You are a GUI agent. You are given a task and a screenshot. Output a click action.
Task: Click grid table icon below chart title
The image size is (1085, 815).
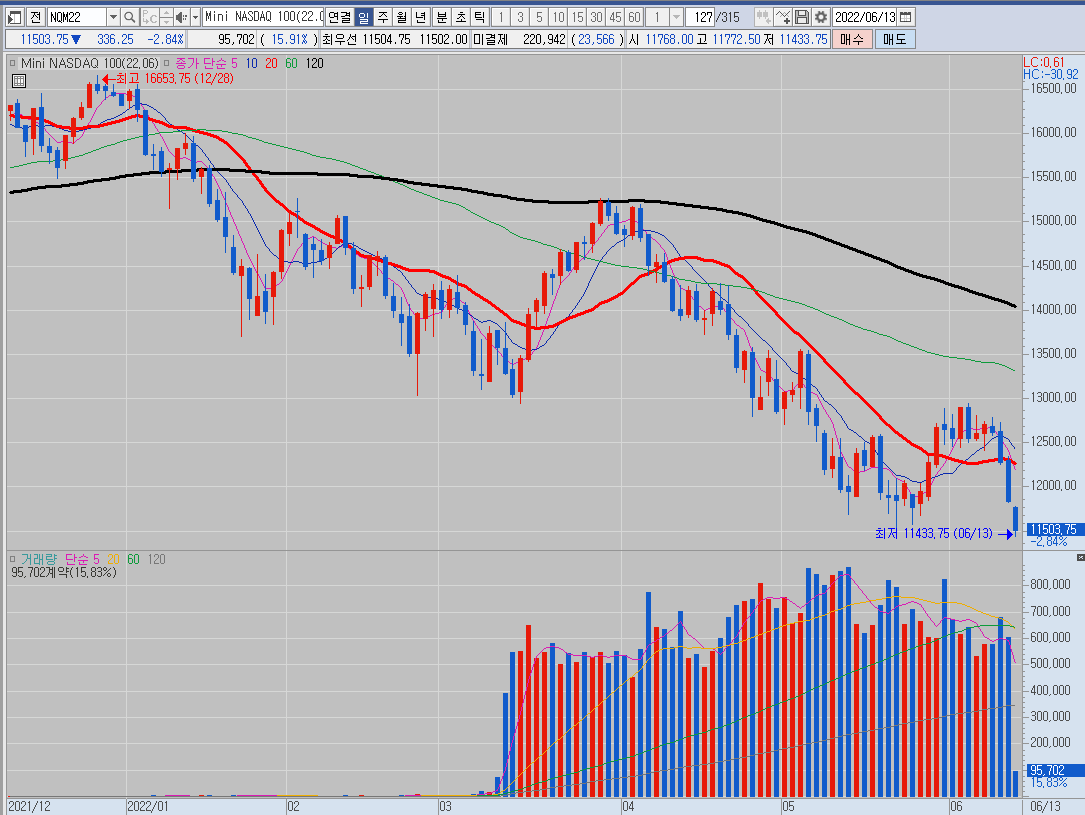(x=19, y=81)
